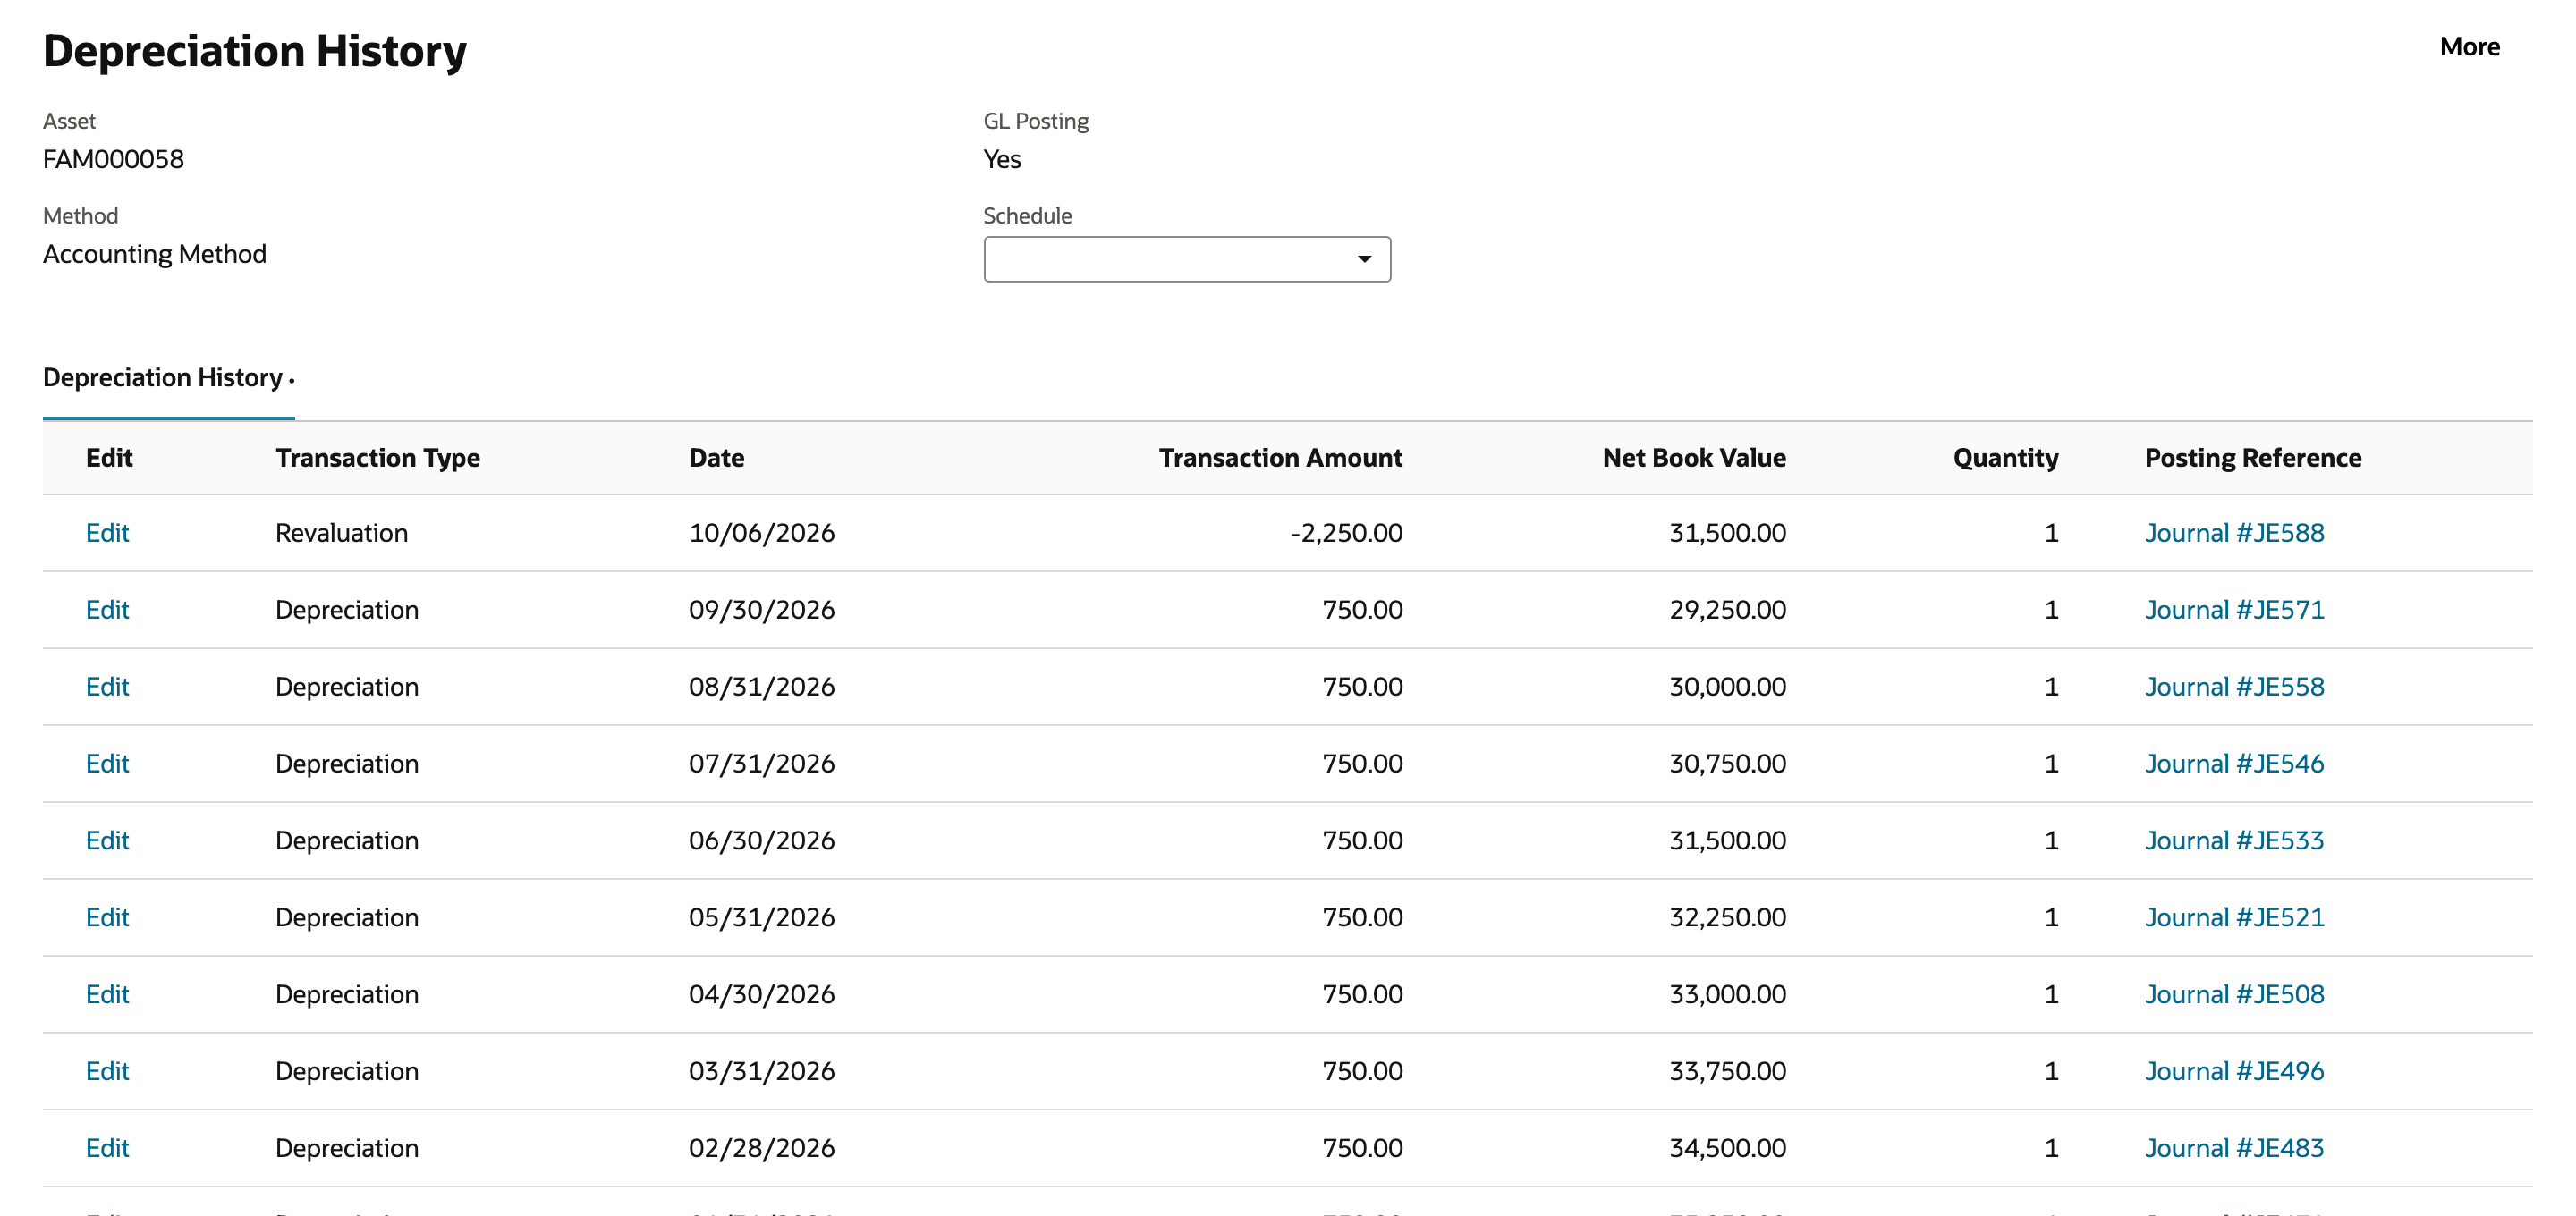Open Journal #JE588 posting reference
This screenshot has height=1216, width=2576.
(2234, 533)
